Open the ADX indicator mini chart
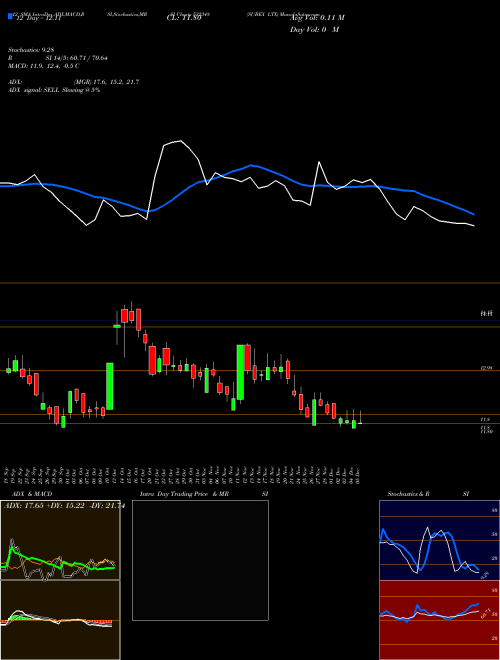Image resolution: width=500 pixels, height=660 pixels. click(60, 540)
